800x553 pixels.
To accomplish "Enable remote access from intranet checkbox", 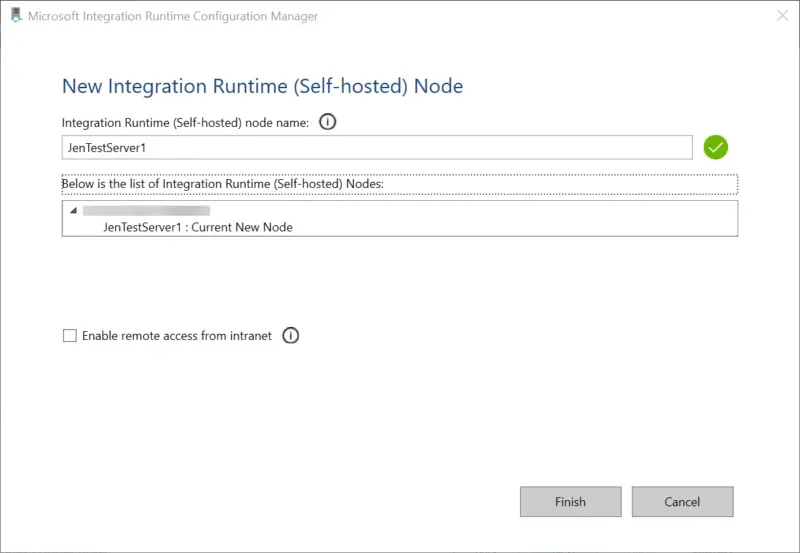I will pyautogui.click(x=70, y=336).
